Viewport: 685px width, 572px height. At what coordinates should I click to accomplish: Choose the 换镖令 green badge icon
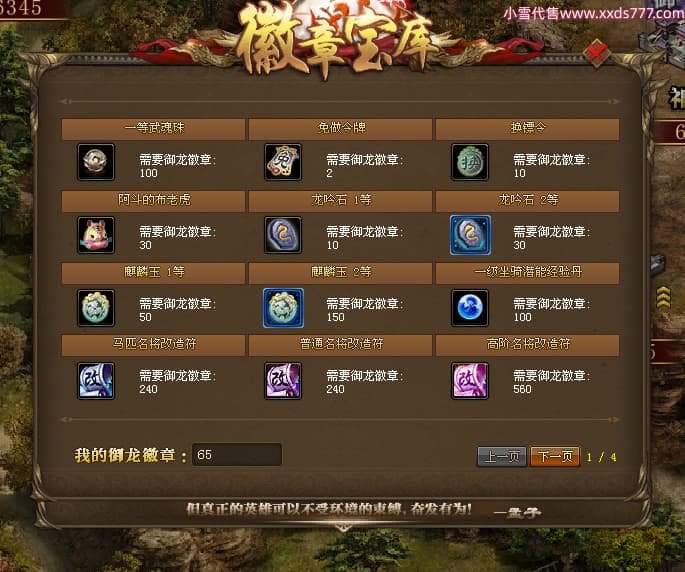coord(470,162)
